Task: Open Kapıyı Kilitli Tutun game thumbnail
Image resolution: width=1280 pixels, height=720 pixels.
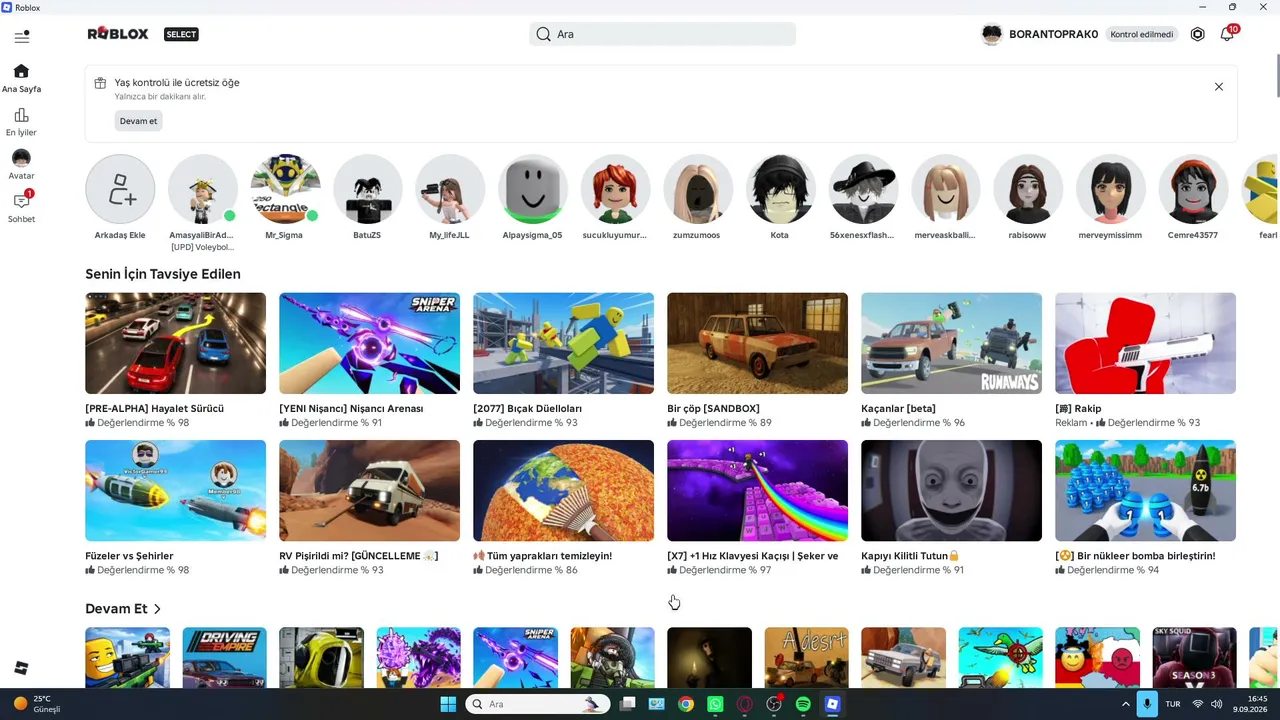Action: (952, 491)
